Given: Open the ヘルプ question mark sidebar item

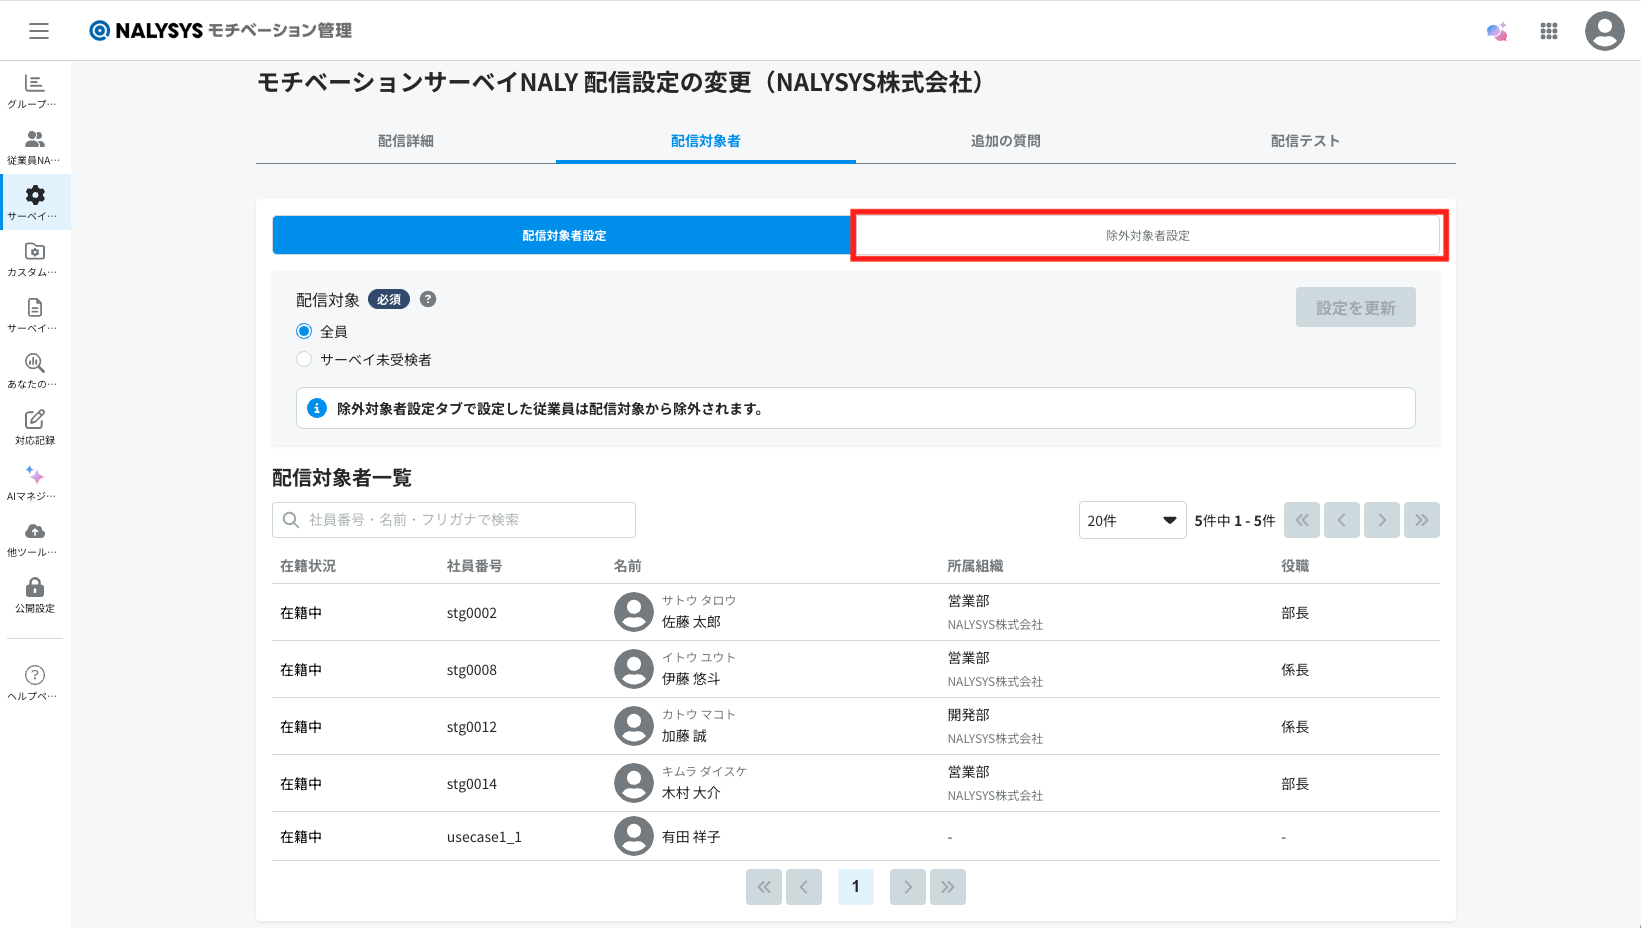Looking at the screenshot, I should tap(35, 683).
